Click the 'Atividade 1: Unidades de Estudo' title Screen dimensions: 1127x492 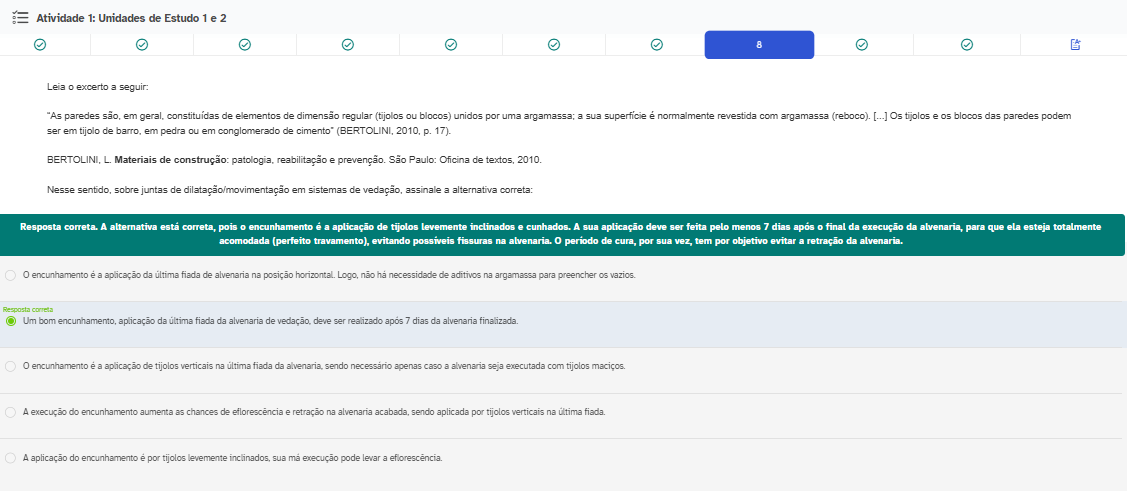click(131, 18)
